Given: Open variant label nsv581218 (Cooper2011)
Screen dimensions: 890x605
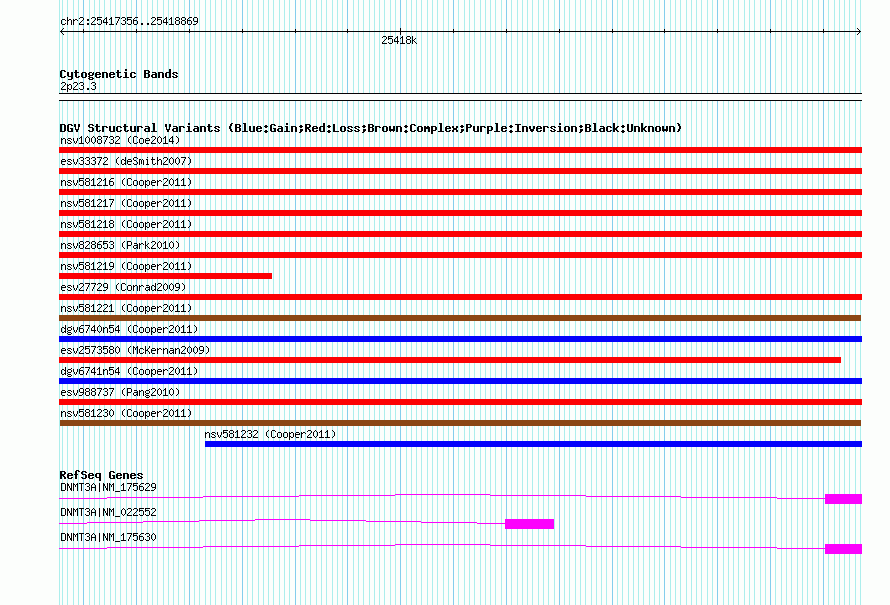Looking at the screenshot, I should coord(126,224).
